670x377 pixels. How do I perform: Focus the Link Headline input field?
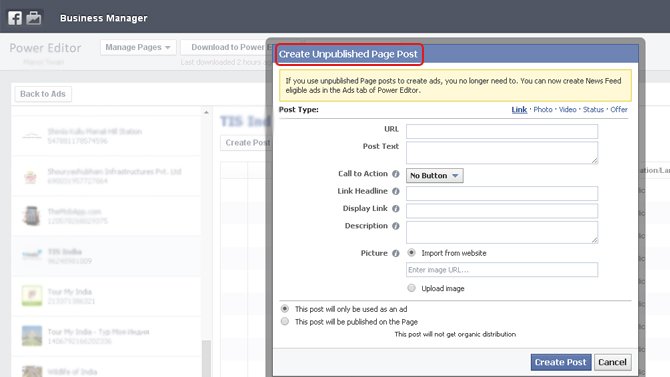click(x=502, y=193)
